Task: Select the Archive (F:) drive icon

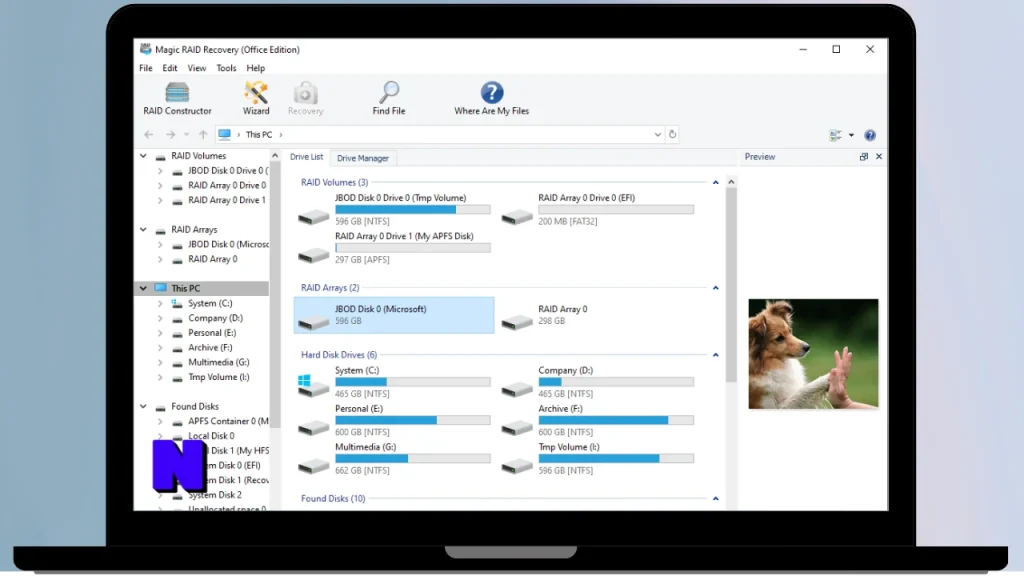Action: point(517,428)
